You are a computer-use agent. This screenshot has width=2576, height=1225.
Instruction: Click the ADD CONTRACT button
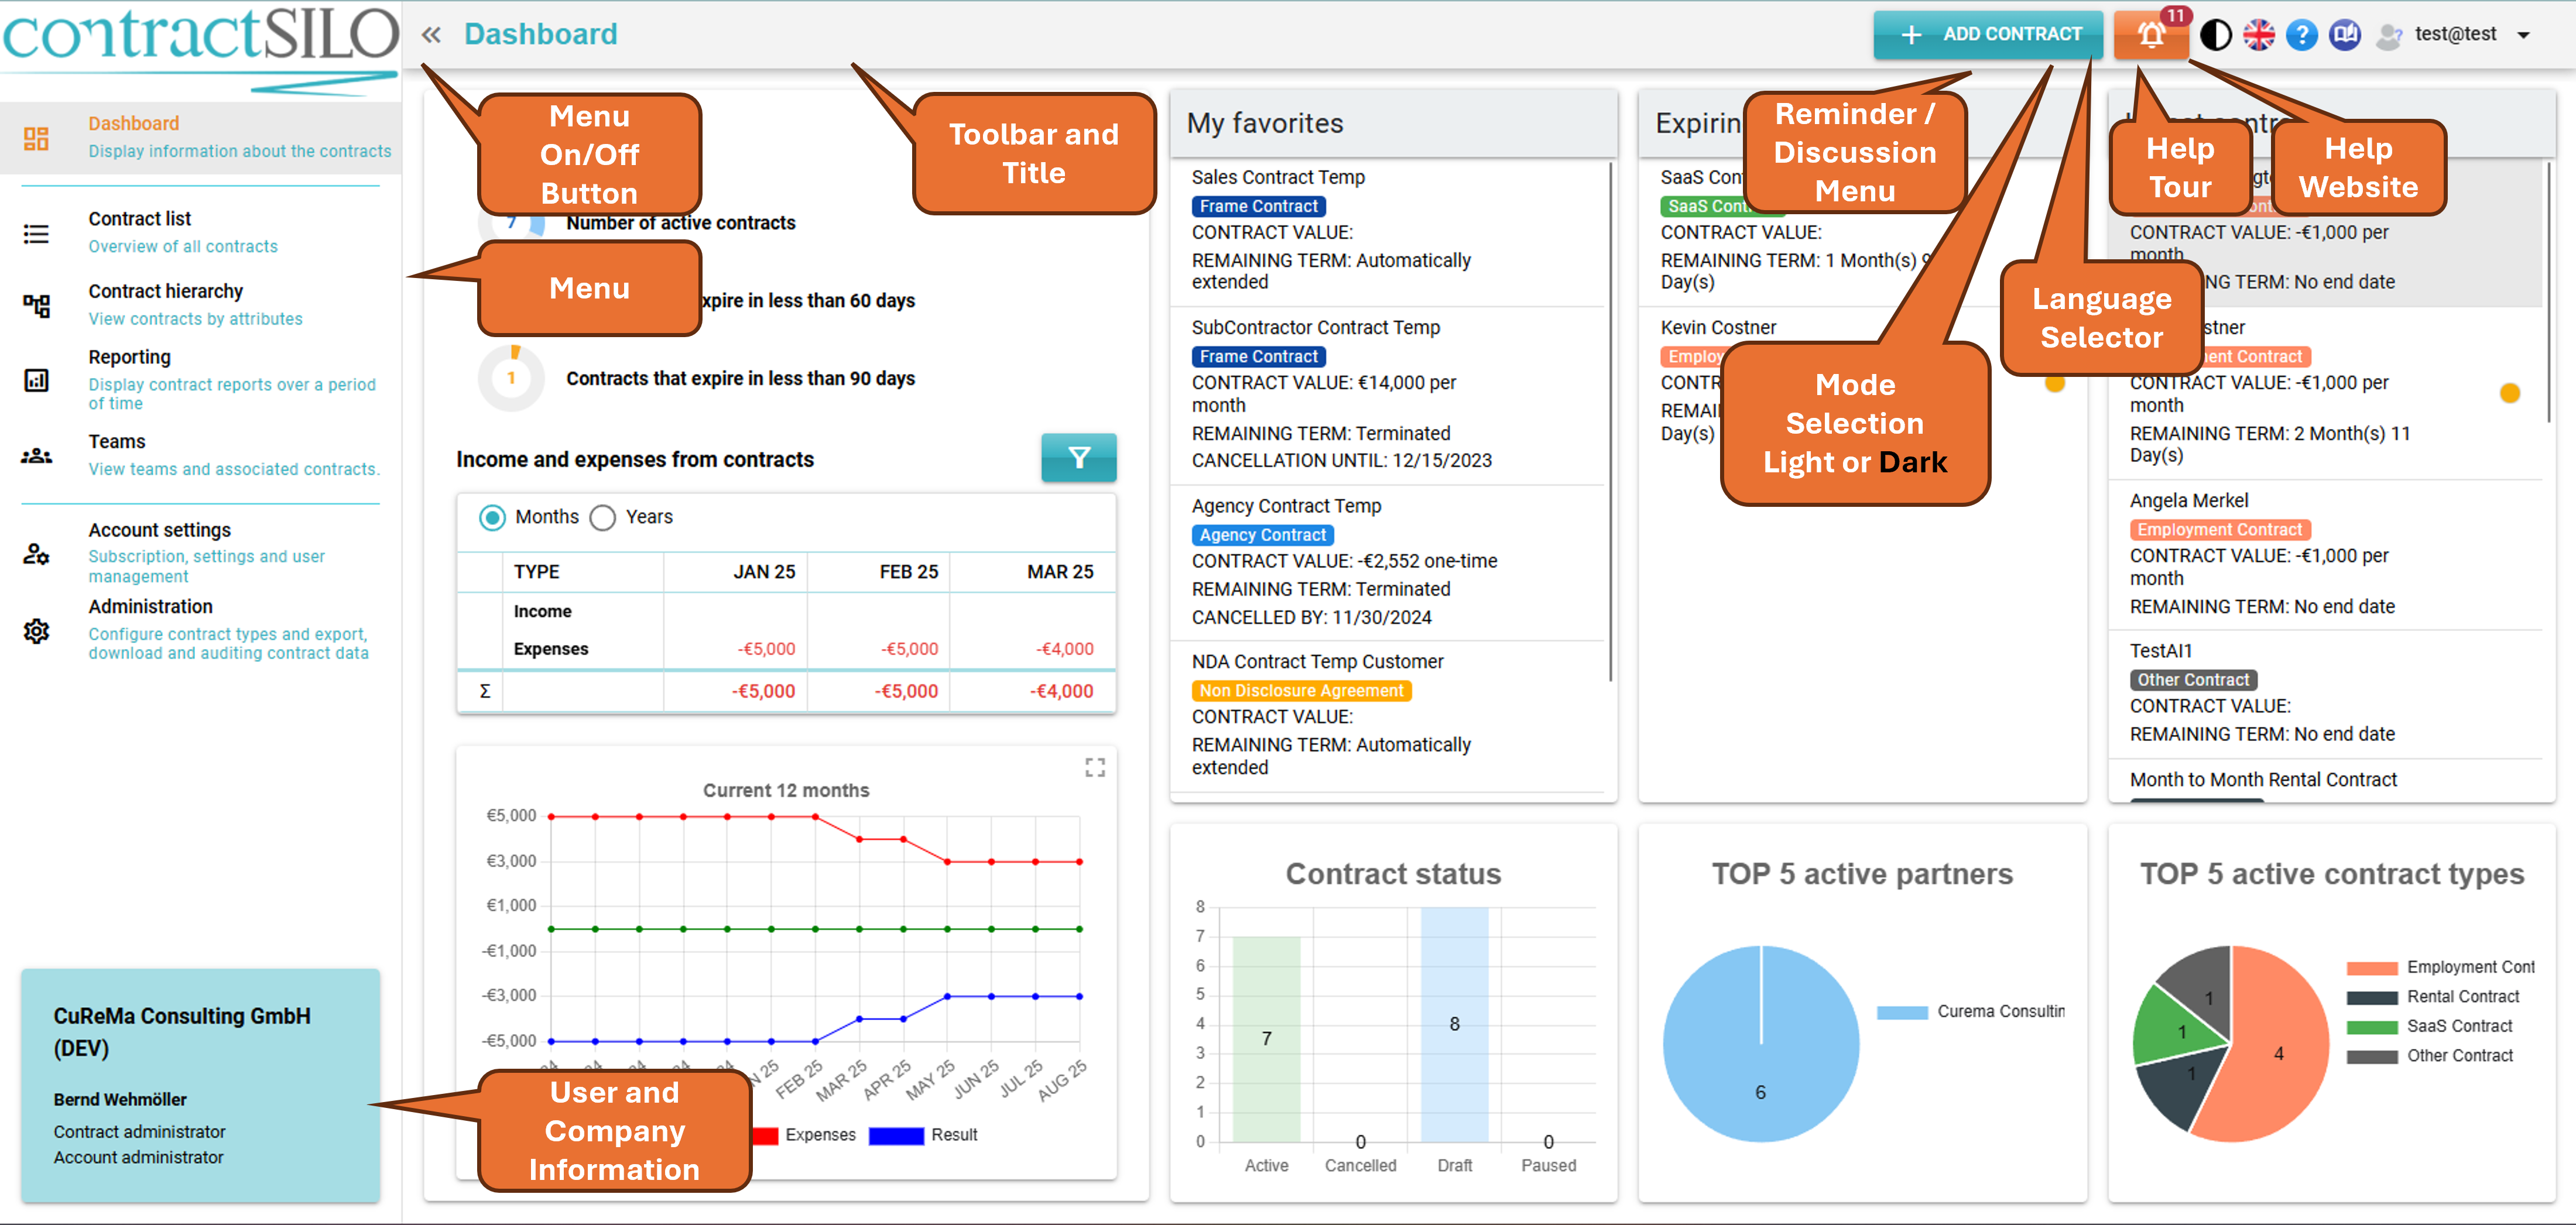1988,35
